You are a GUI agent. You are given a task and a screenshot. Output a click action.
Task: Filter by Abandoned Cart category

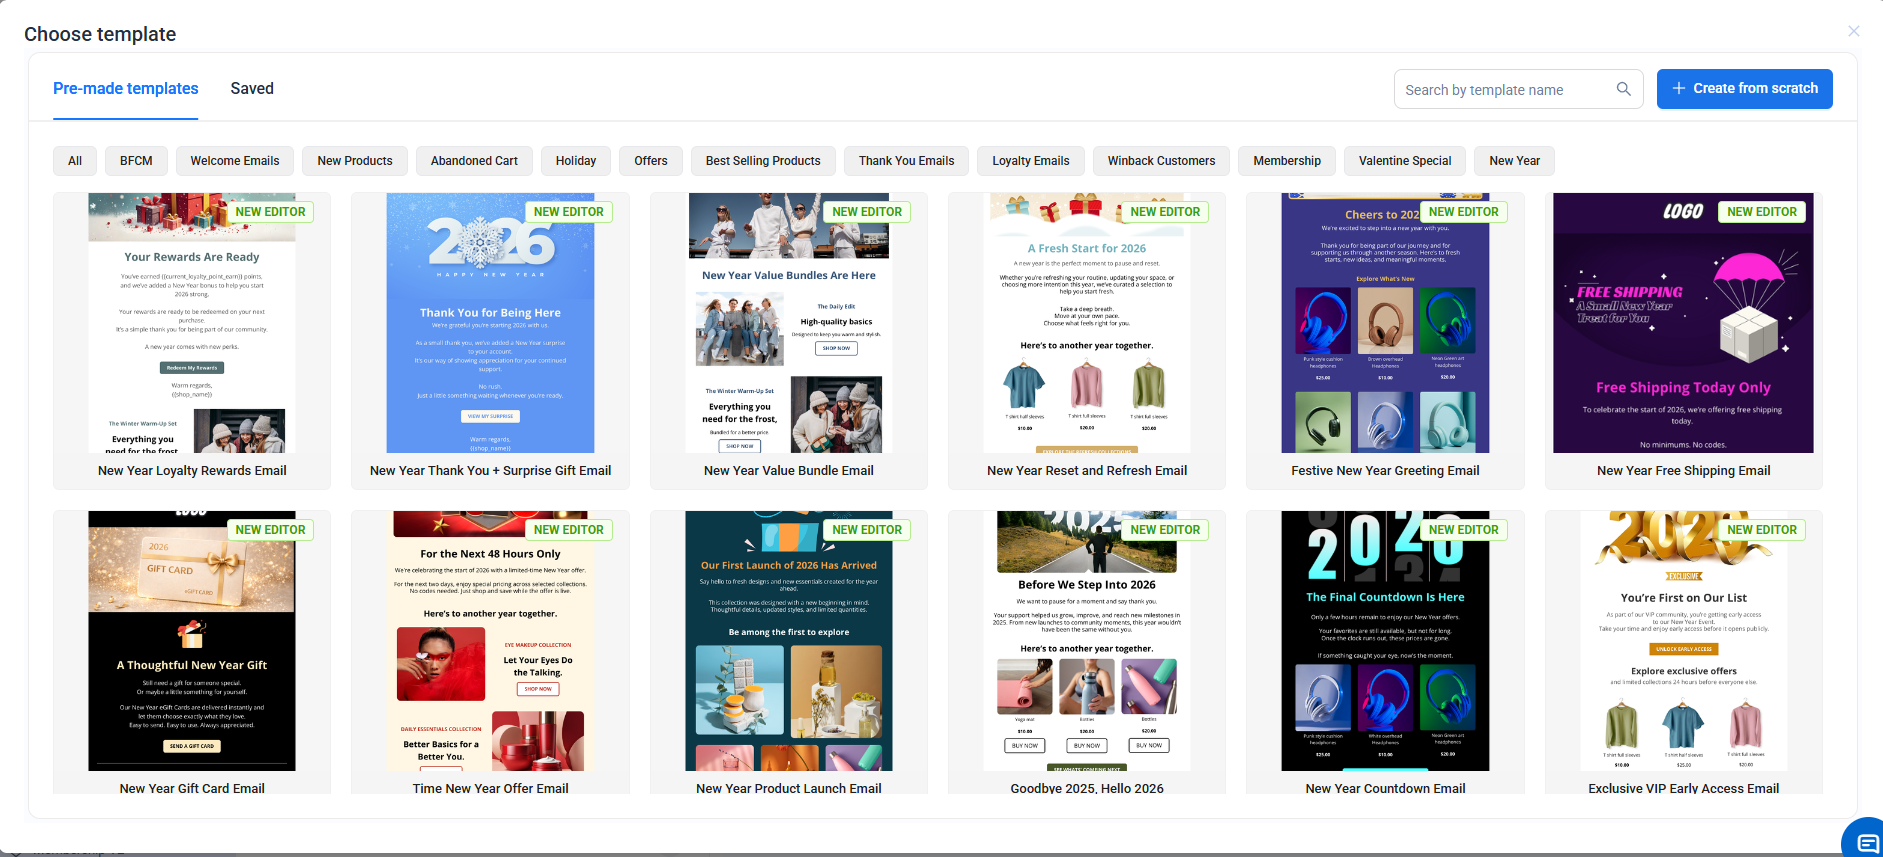tap(474, 161)
